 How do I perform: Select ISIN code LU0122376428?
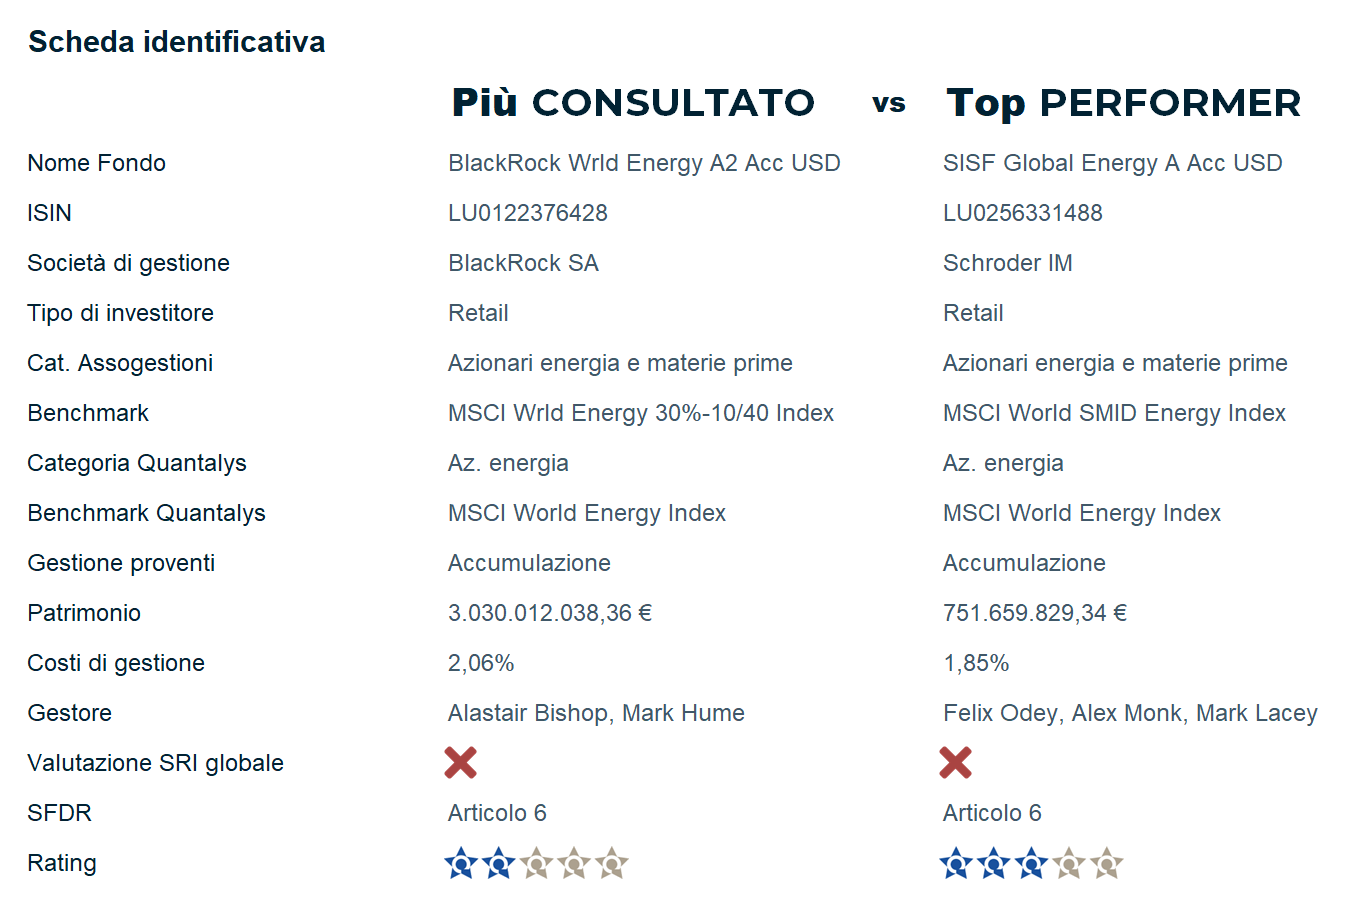(527, 213)
